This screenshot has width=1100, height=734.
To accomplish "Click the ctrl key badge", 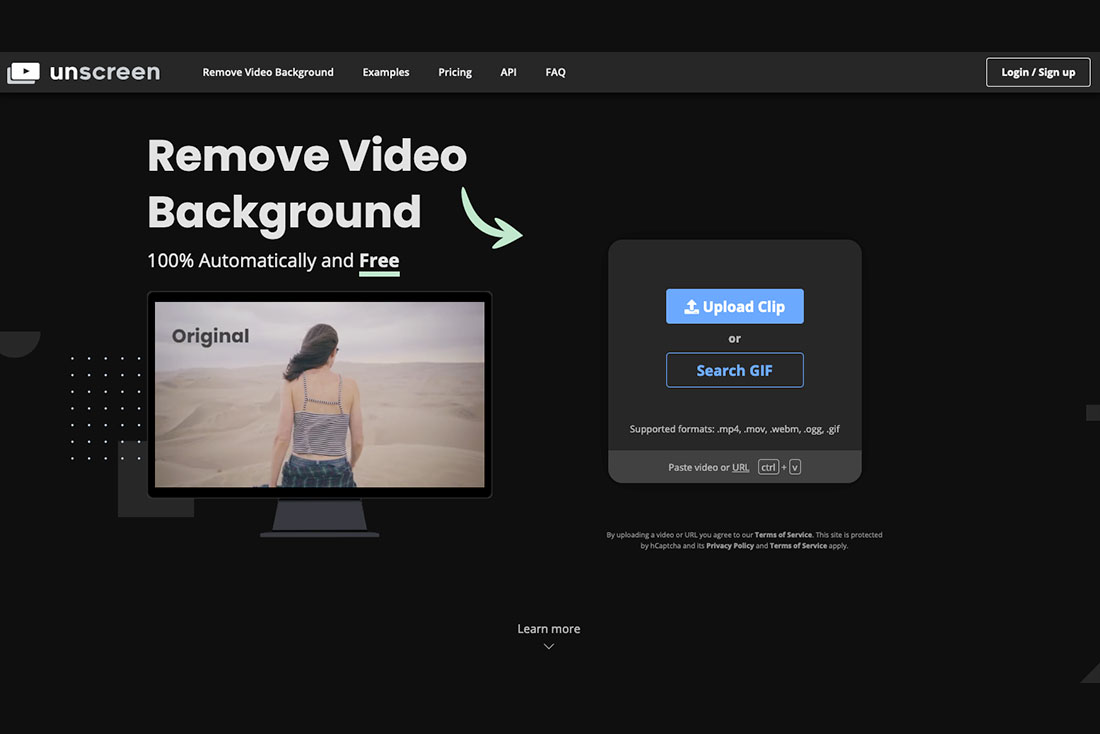I will 768,467.
